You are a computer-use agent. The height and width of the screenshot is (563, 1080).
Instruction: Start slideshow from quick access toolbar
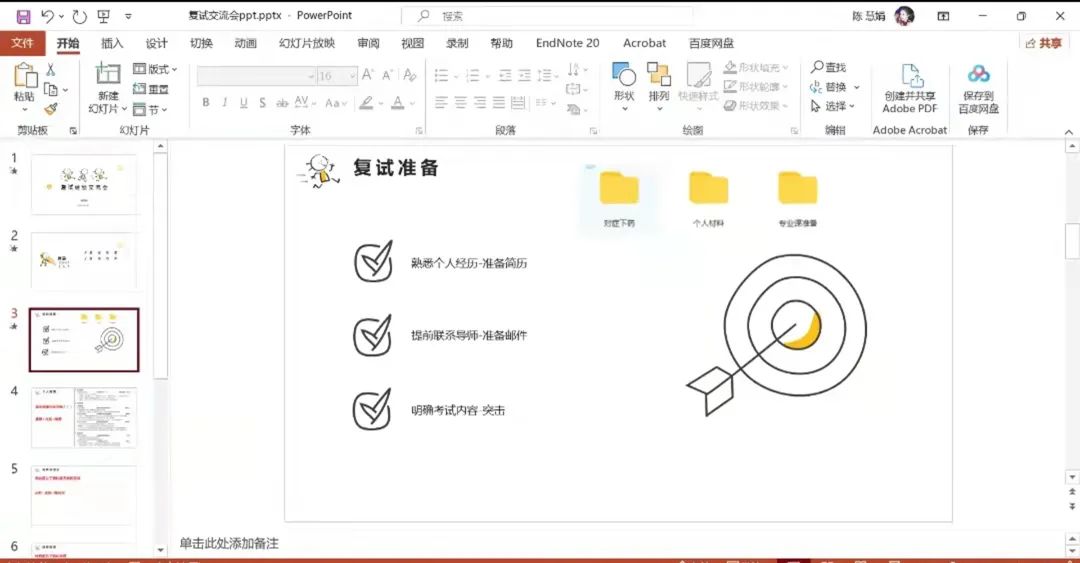(104, 16)
